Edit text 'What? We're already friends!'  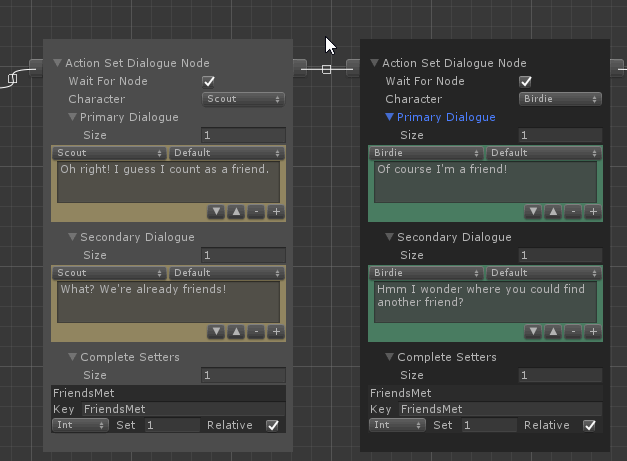coord(168,302)
